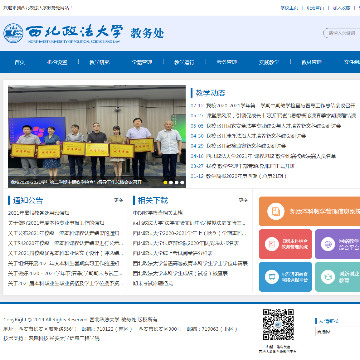Open the 教学运行 navigation menu
This screenshot has width=360, height=360.
[x=184, y=62]
